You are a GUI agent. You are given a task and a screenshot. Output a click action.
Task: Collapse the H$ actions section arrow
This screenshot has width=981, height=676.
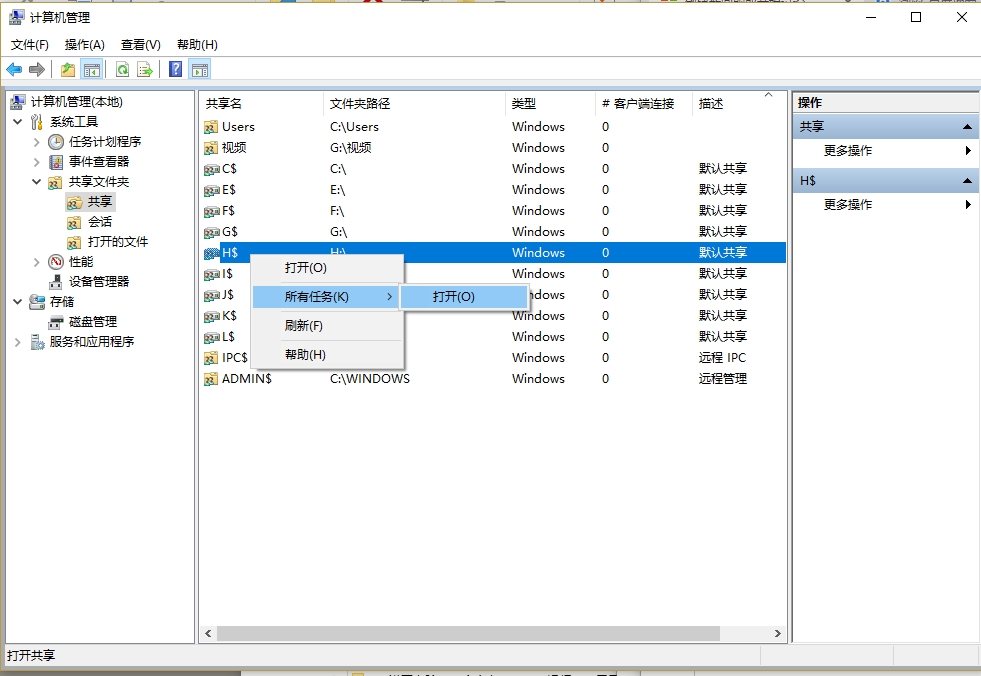pyautogui.click(x=967, y=180)
